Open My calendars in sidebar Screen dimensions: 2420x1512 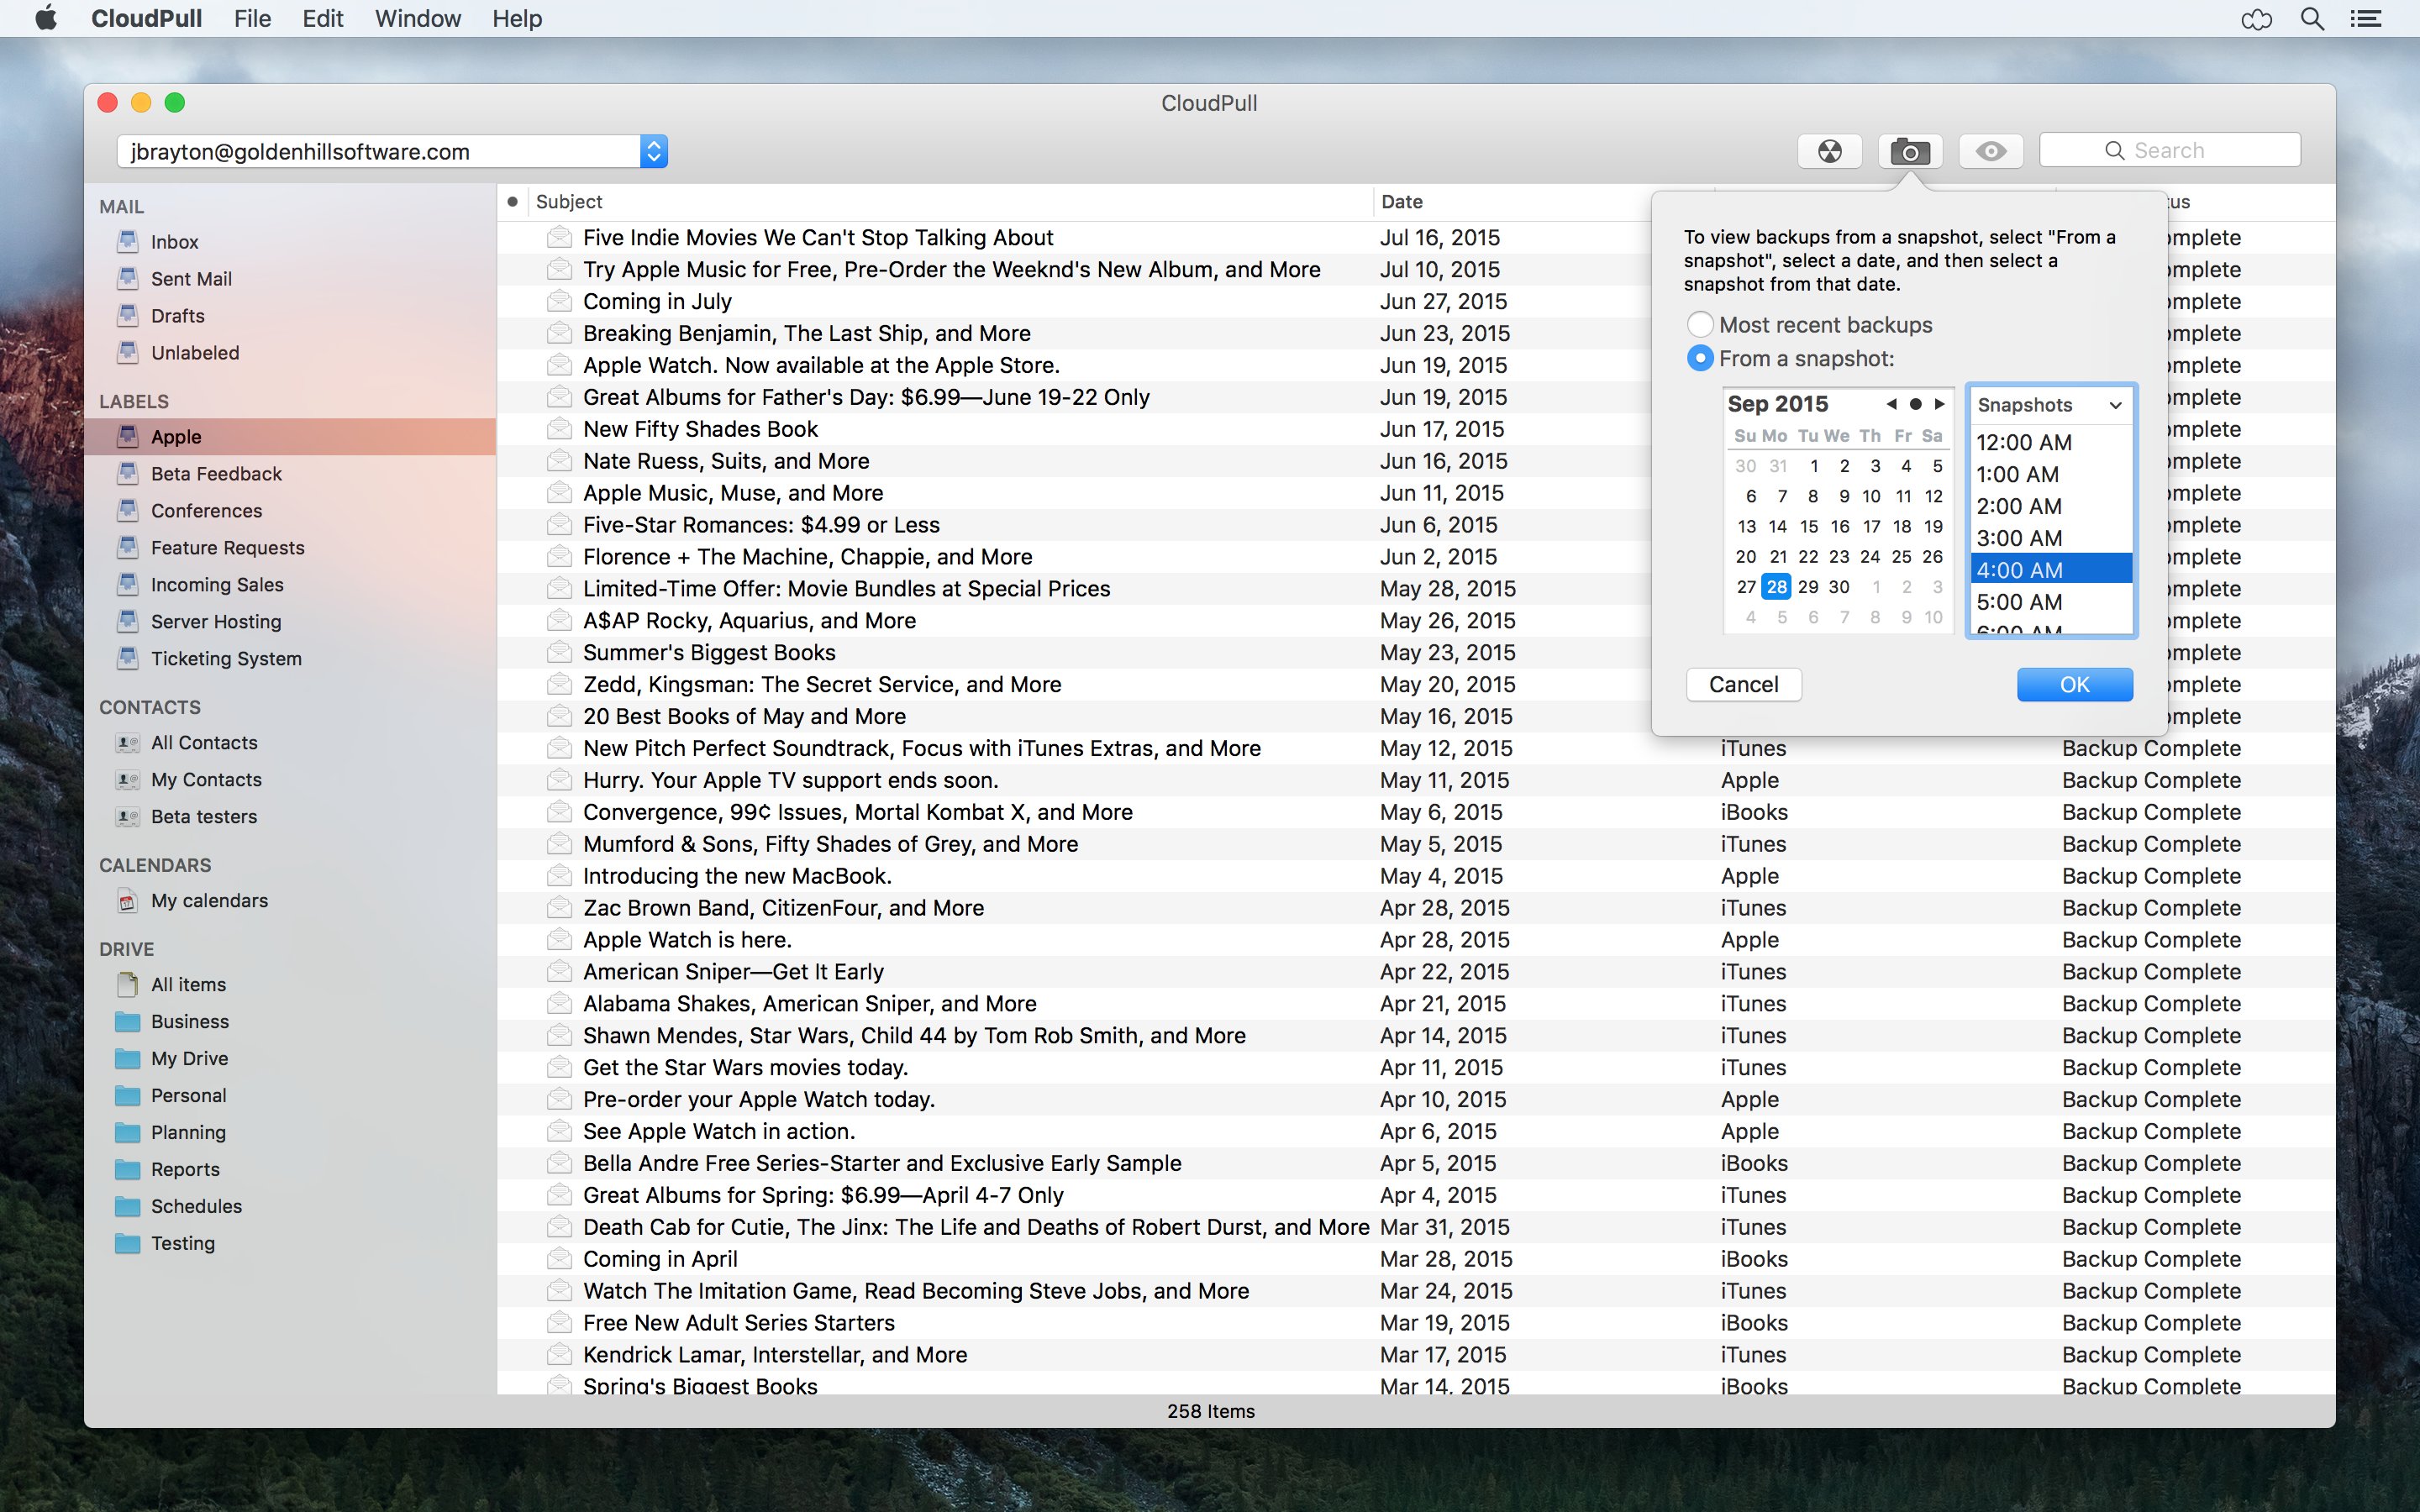[x=209, y=901]
